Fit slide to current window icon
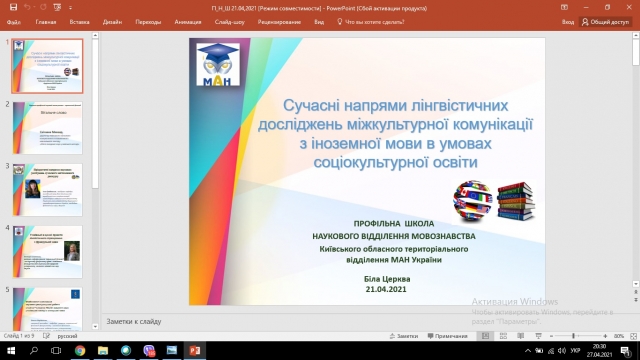This screenshot has height=360, width=640. point(633,336)
